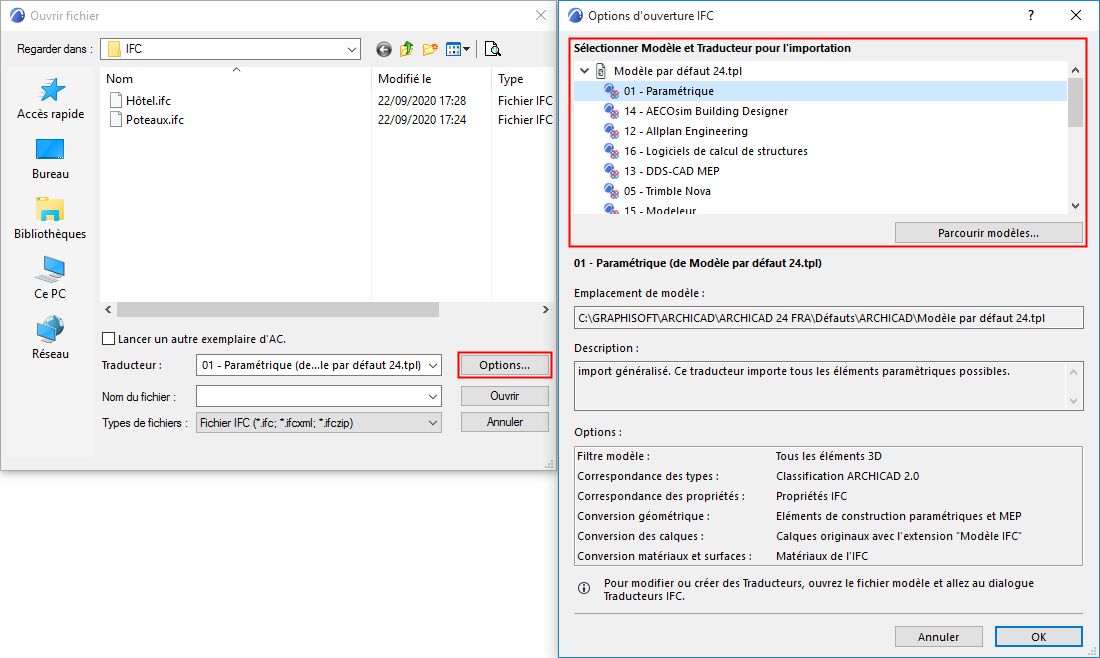Open the view menu icon
This screenshot has height=658, width=1100.
(458, 49)
